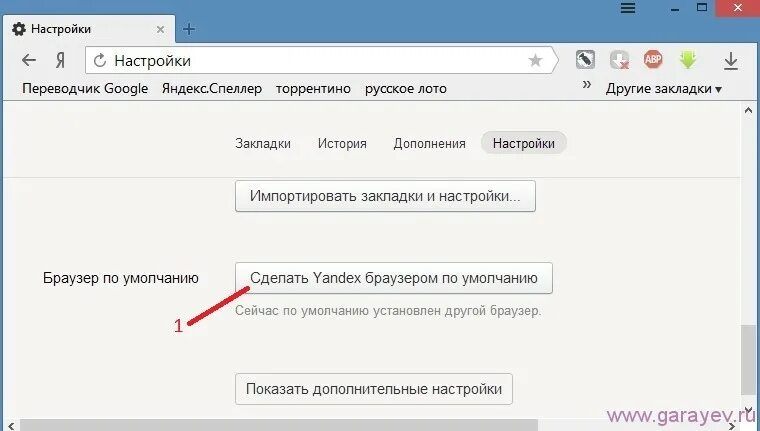
Task: Select the Настройки browser tab
Action: (x=90, y=29)
